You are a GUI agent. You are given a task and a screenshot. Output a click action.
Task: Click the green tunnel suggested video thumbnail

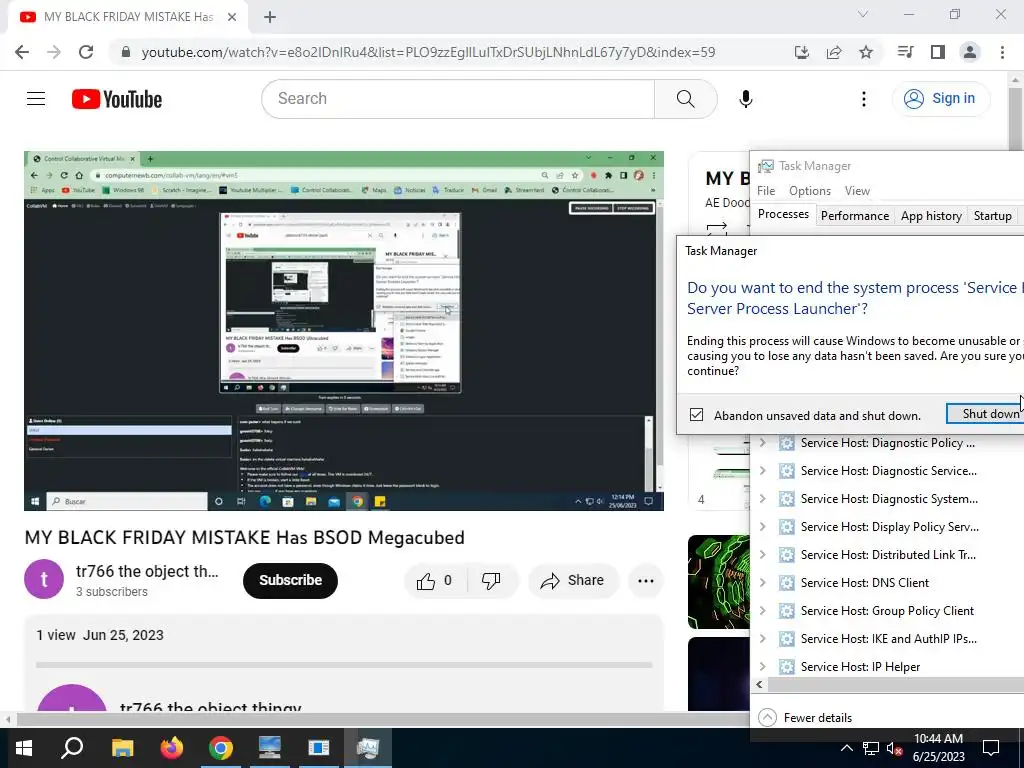(718, 582)
